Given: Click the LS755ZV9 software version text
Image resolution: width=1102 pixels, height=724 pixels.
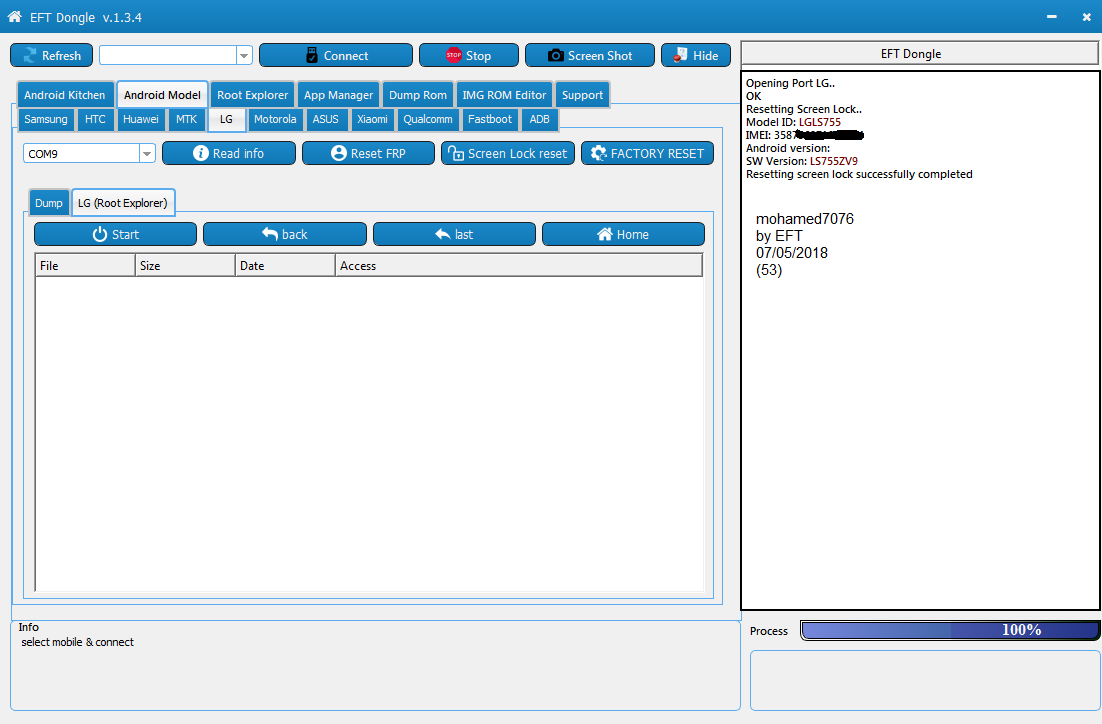Looking at the screenshot, I should click(x=834, y=161).
